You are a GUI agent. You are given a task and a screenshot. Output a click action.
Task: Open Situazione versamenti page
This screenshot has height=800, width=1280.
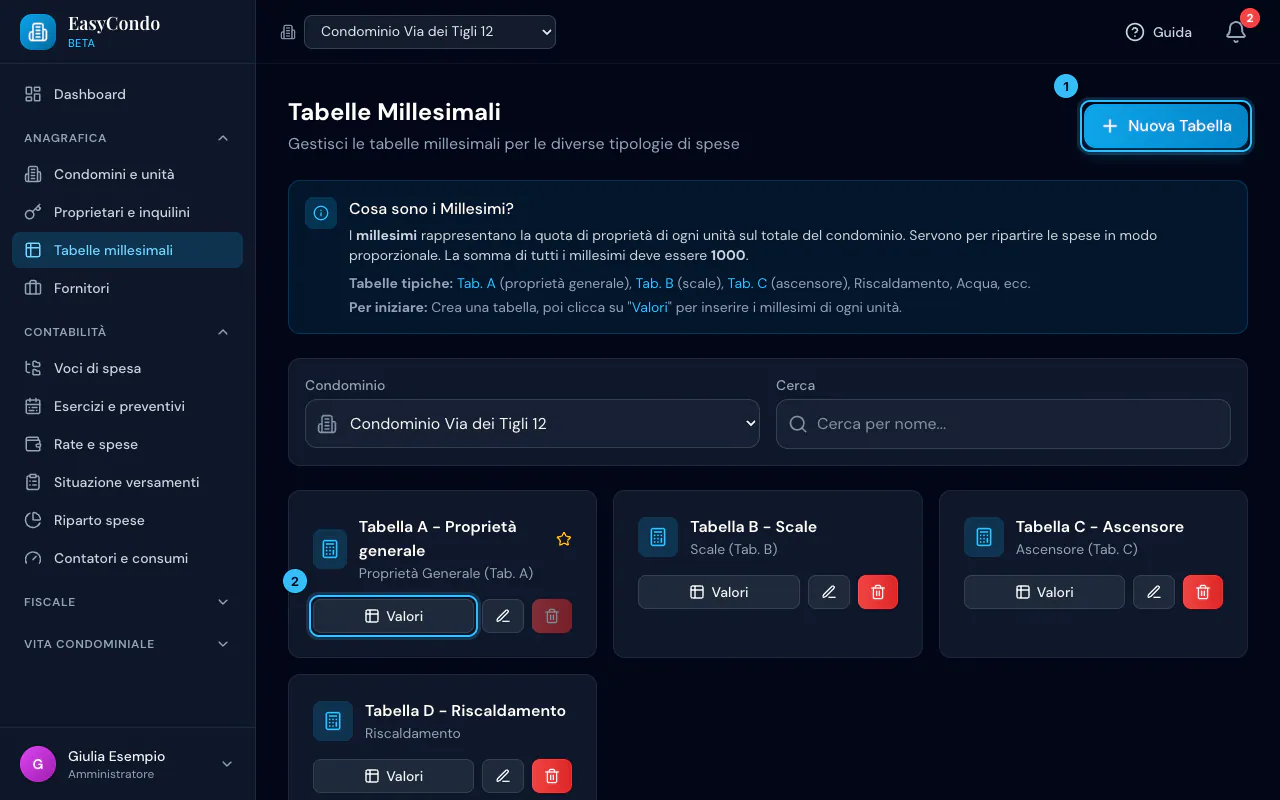pyautogui.click(x=127, y=482)
